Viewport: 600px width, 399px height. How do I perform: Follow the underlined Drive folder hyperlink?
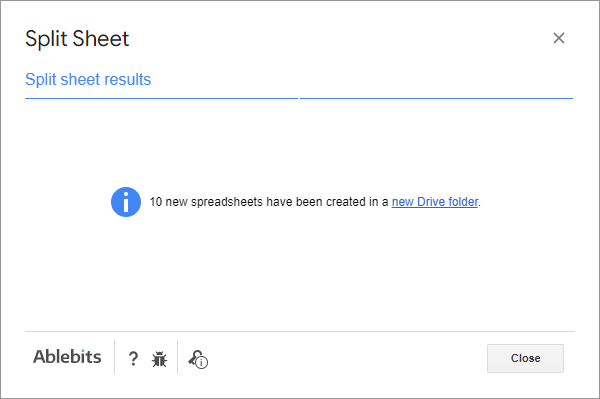[x=435, y=202]
